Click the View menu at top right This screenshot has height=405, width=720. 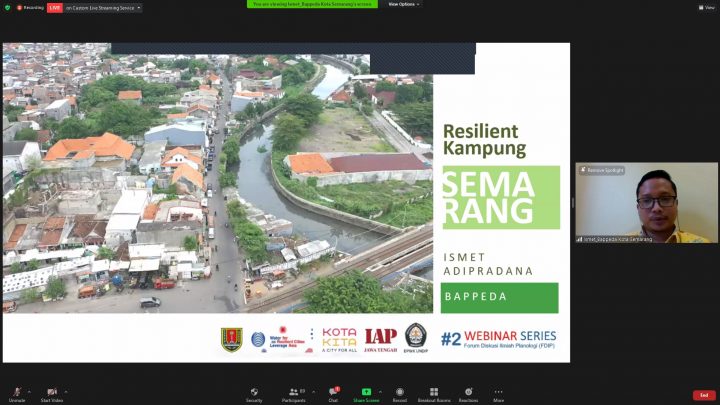(x=706, y=7)
